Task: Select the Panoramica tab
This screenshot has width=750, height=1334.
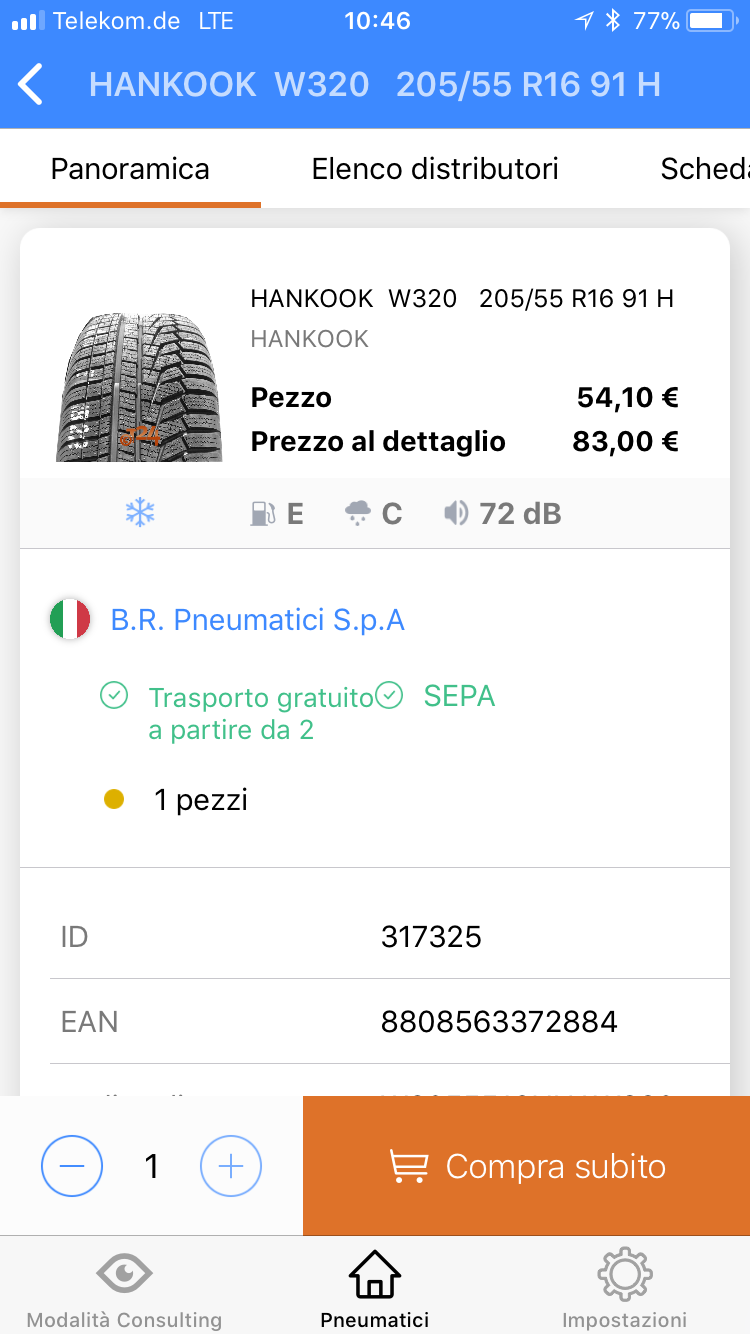Action: pos(130,169)
